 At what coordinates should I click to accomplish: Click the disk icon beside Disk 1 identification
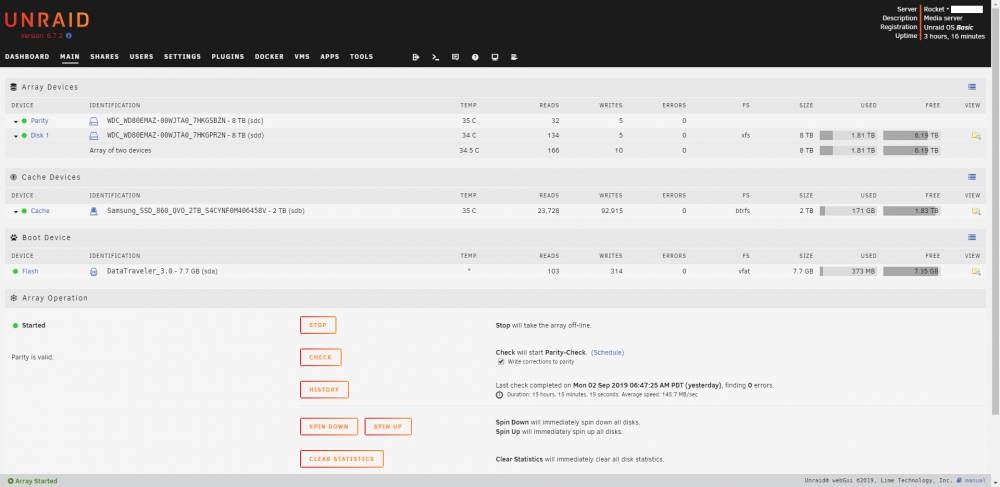click(x=94, y=136)
